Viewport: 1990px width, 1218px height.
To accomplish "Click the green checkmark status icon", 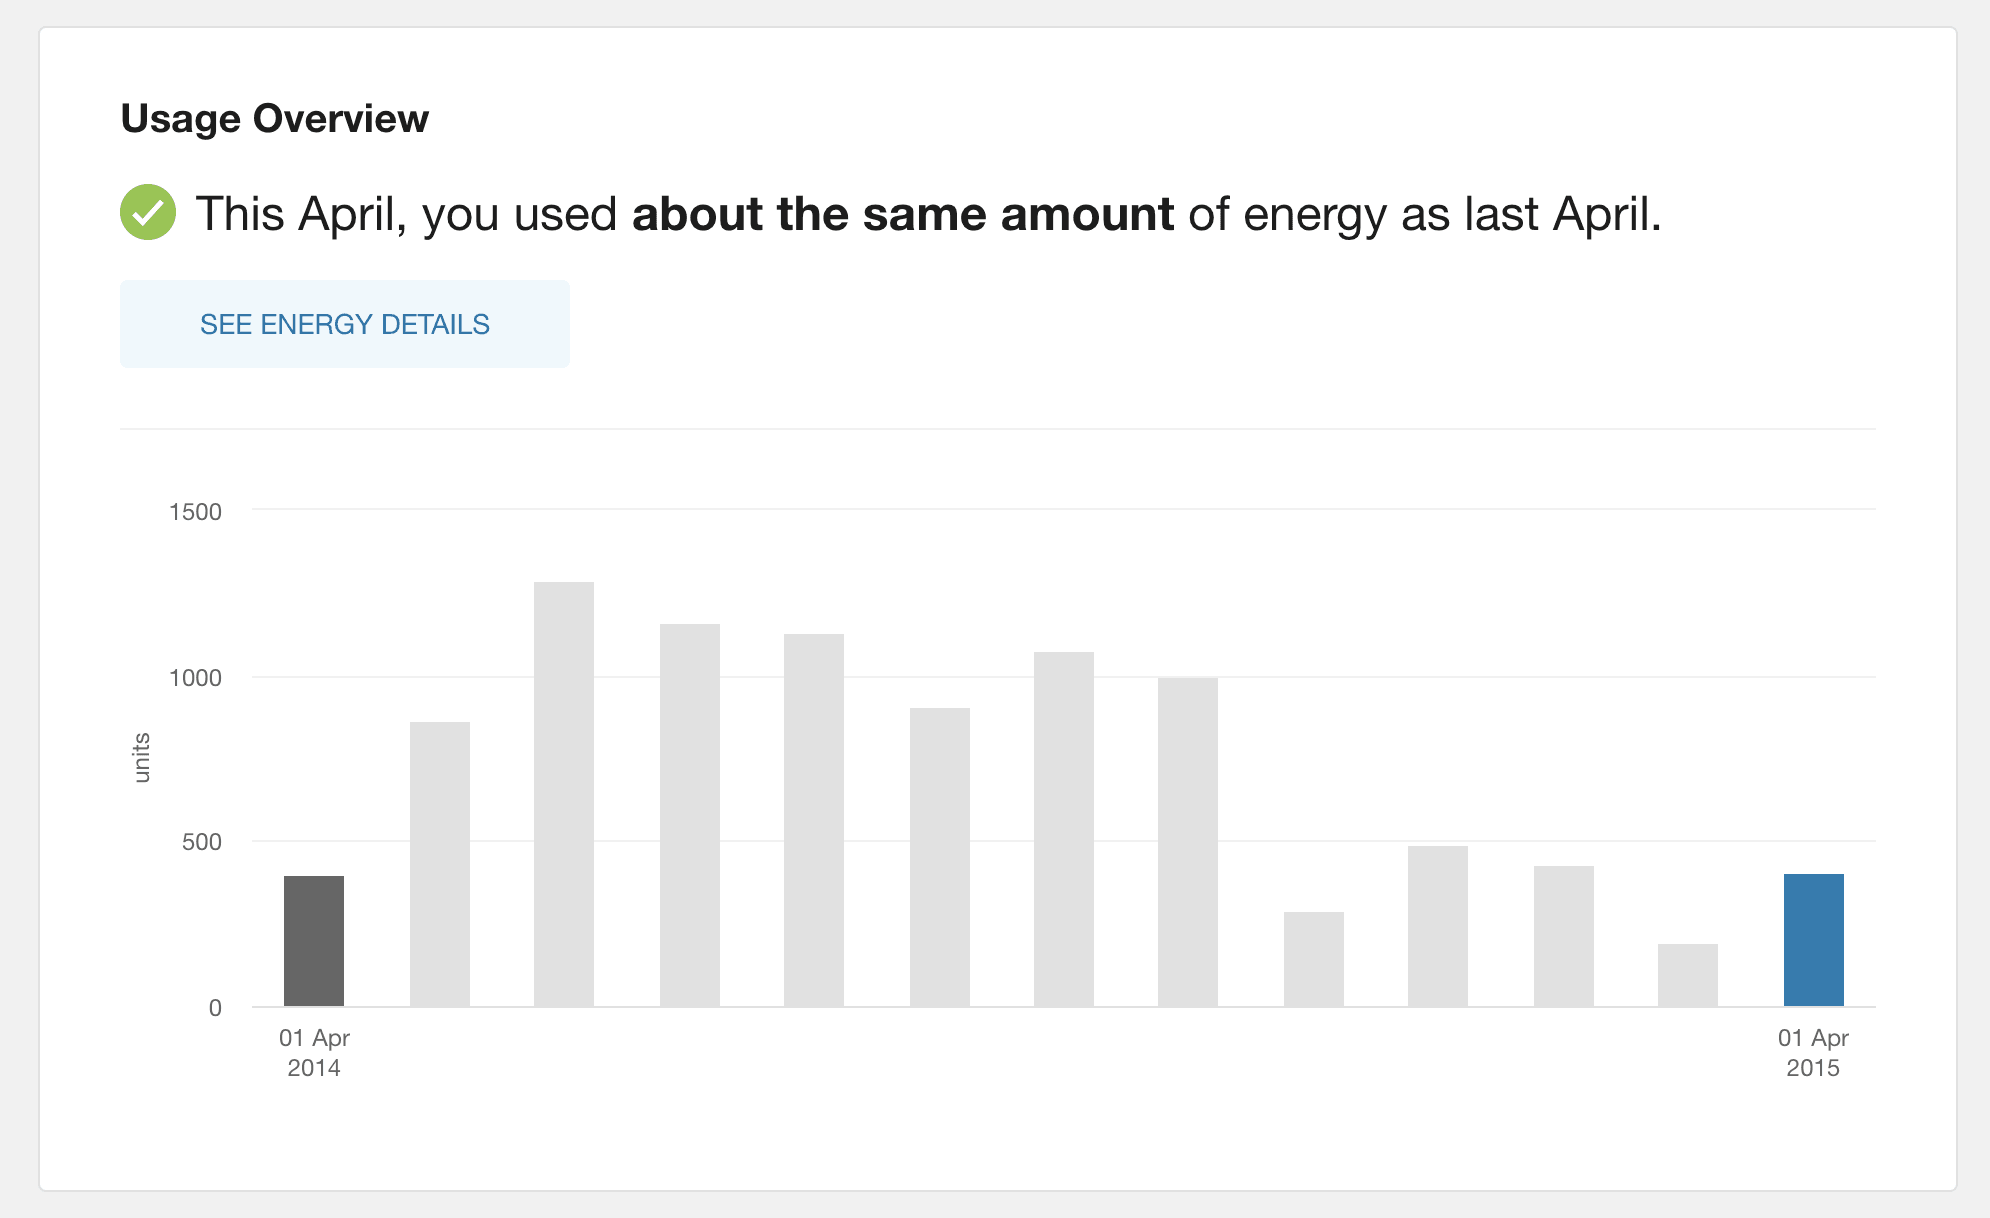I will click(x=148, y=212).
